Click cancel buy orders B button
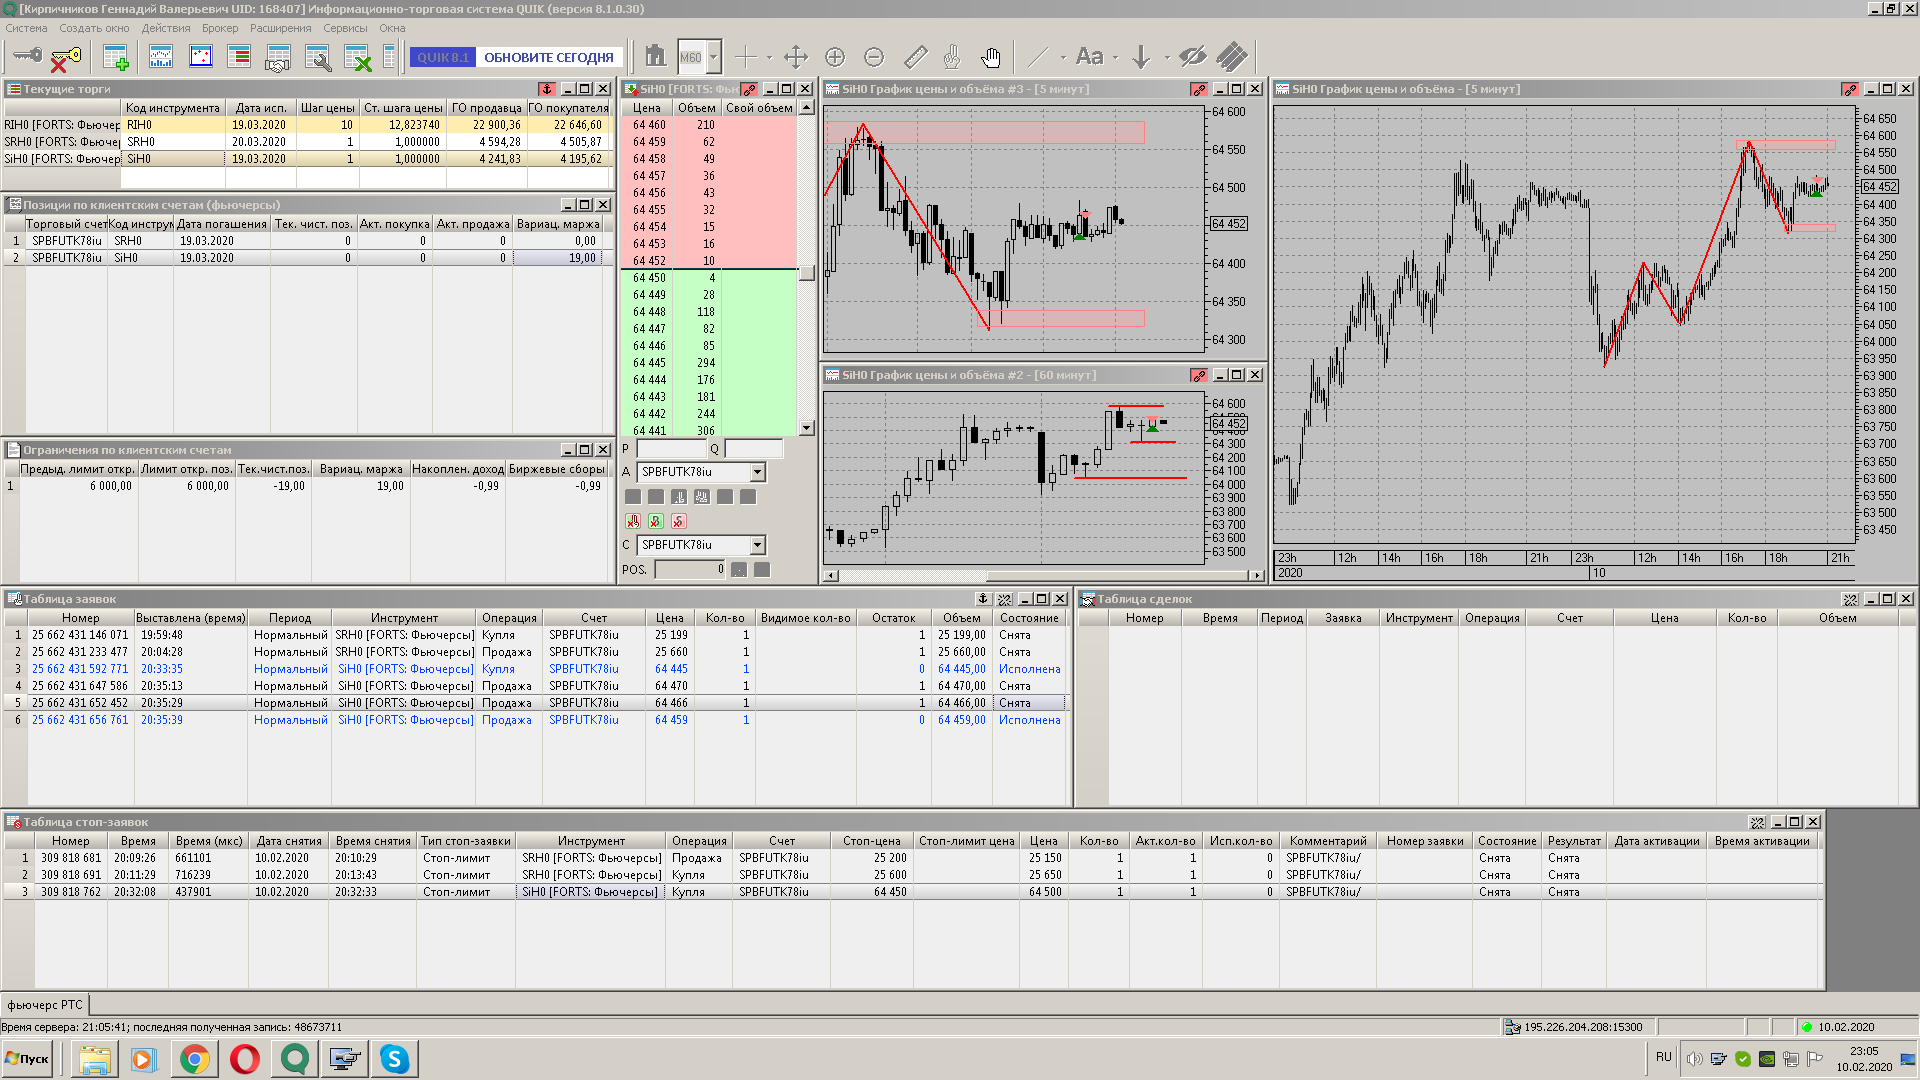 [x=656, y=521]
